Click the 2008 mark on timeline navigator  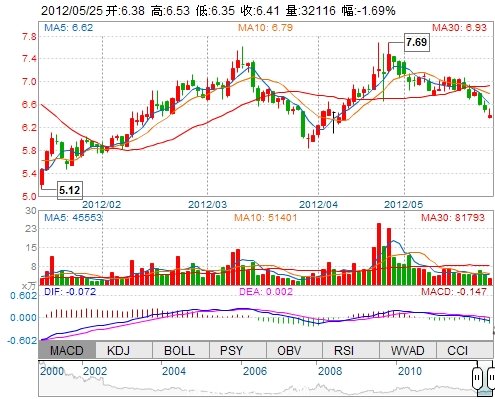coord(330,371)
